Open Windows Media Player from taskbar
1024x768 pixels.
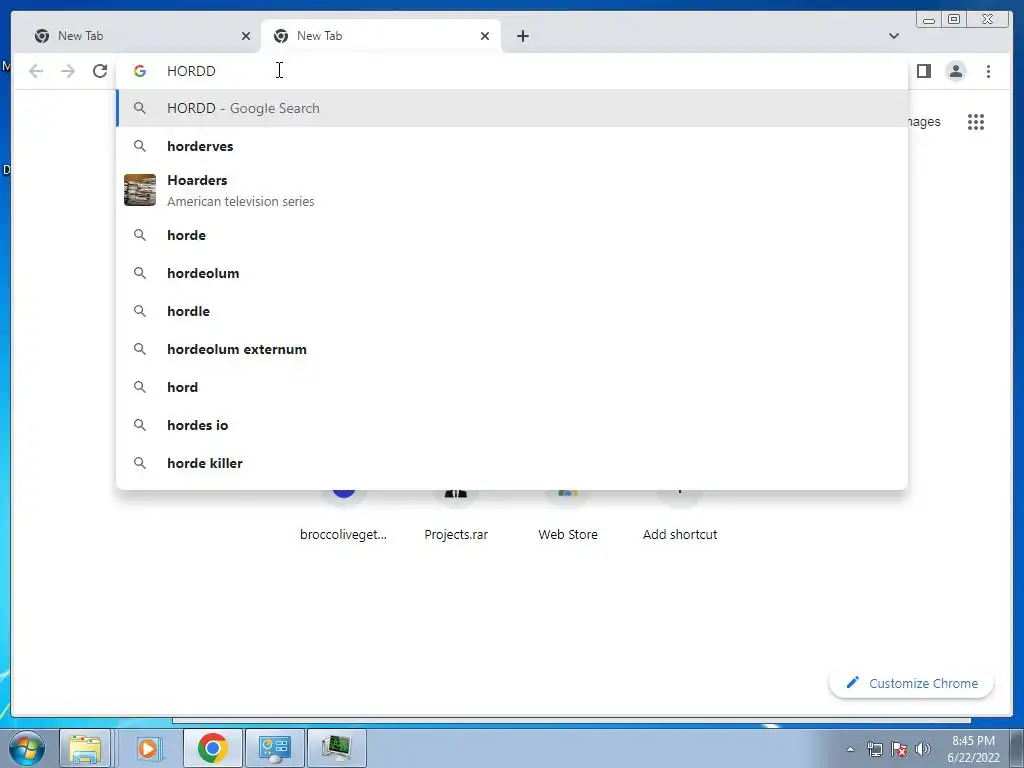tap(148, 748)
